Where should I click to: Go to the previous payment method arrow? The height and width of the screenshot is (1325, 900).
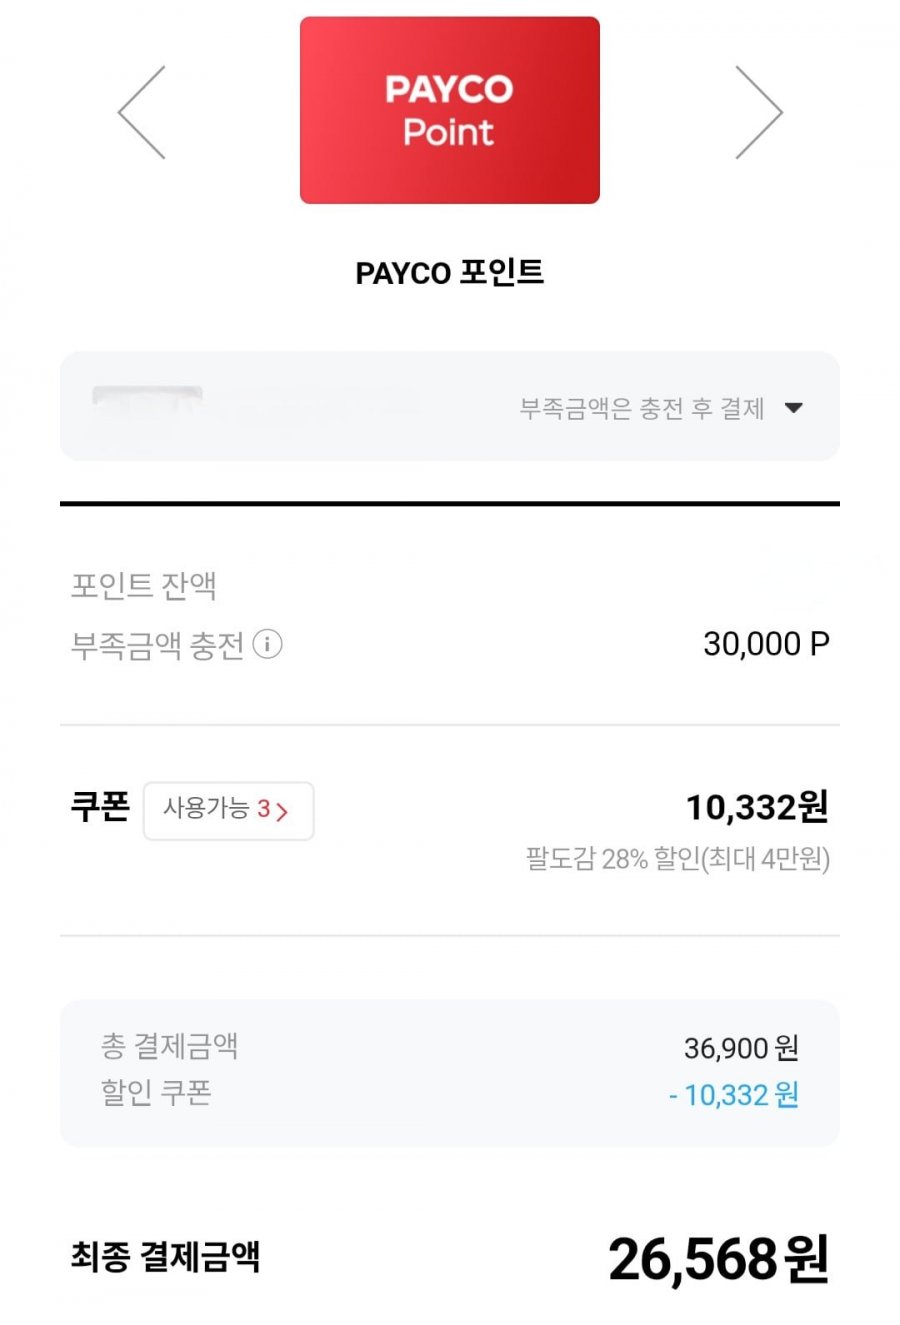coord(142,112)
